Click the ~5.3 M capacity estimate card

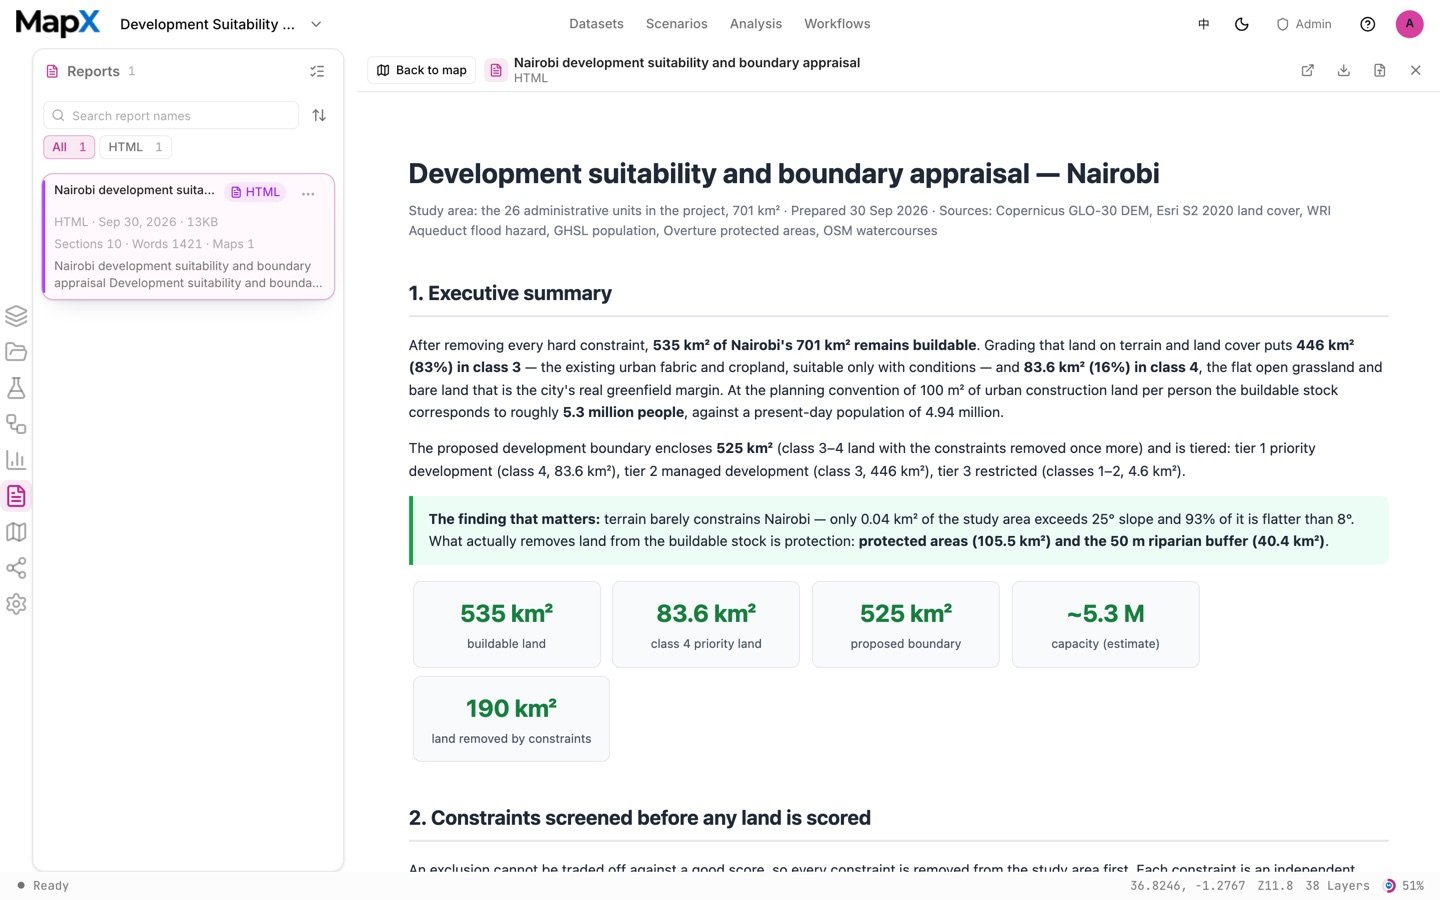pos(1105,625)
